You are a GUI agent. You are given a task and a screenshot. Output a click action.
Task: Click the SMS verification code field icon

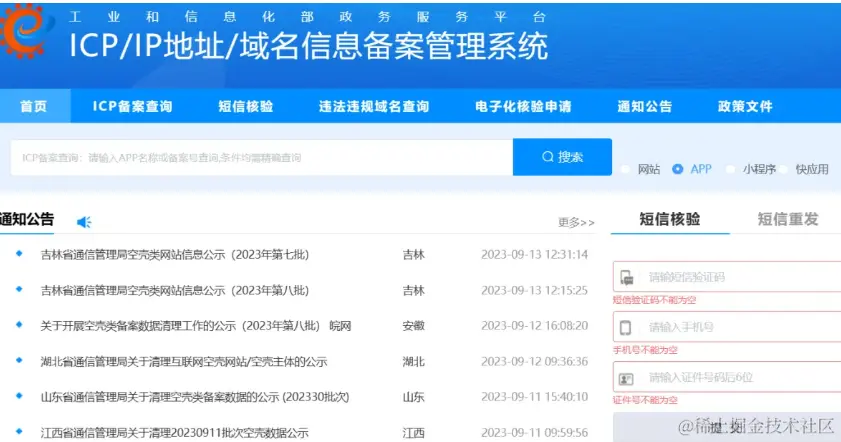[626, 277]
